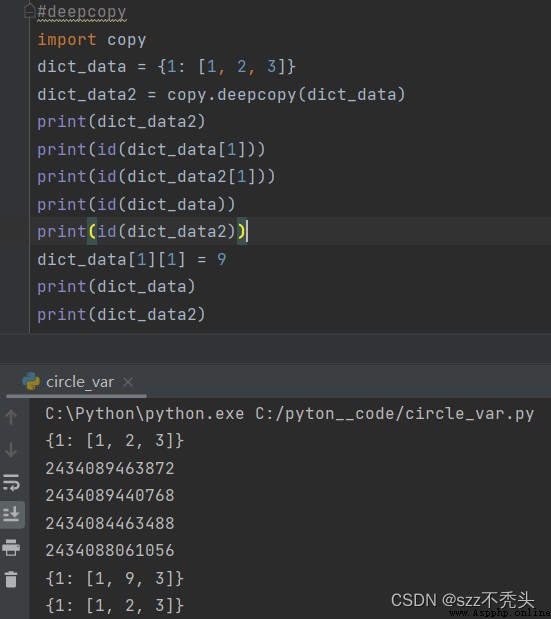This screenshot has width=551, height=619.
Task: Close the circle_var run tab
Action: click(128, 382)
